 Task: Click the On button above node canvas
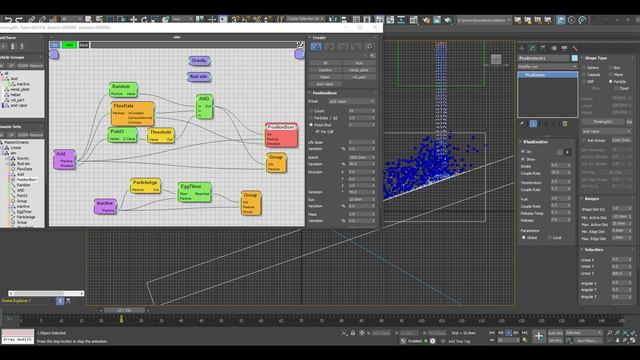[x=55, y=45]
